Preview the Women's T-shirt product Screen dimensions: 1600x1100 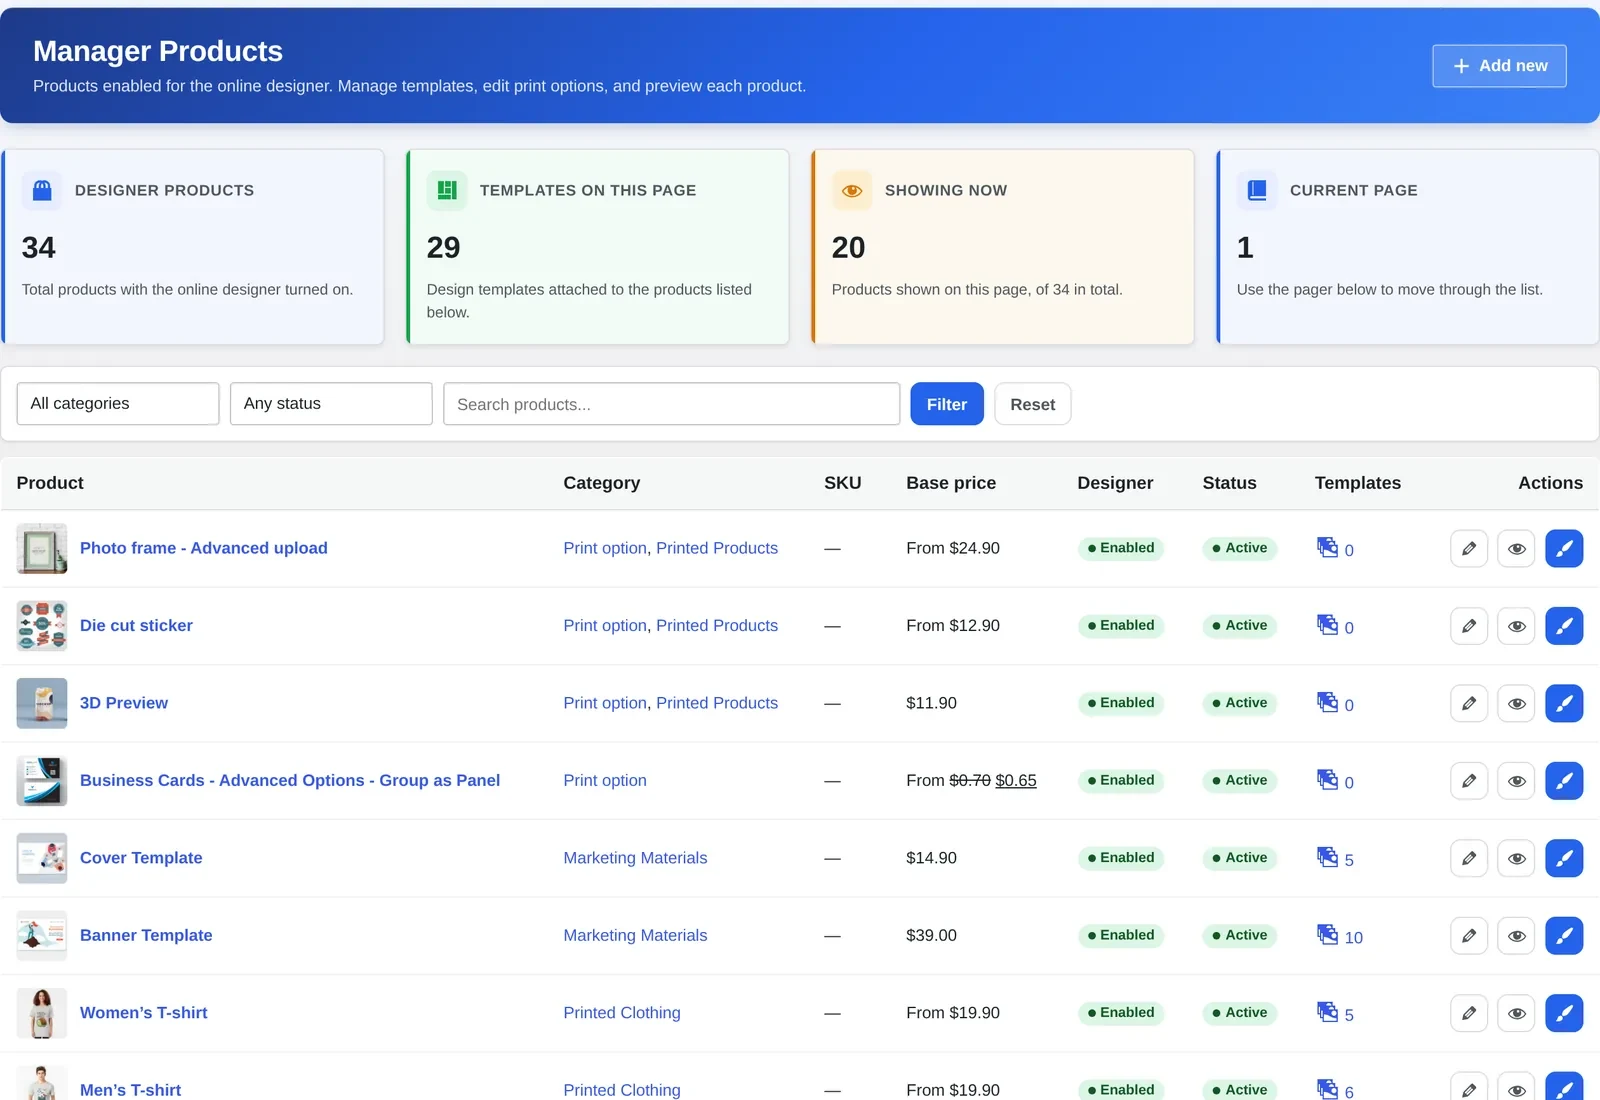pos(1516,1013)
